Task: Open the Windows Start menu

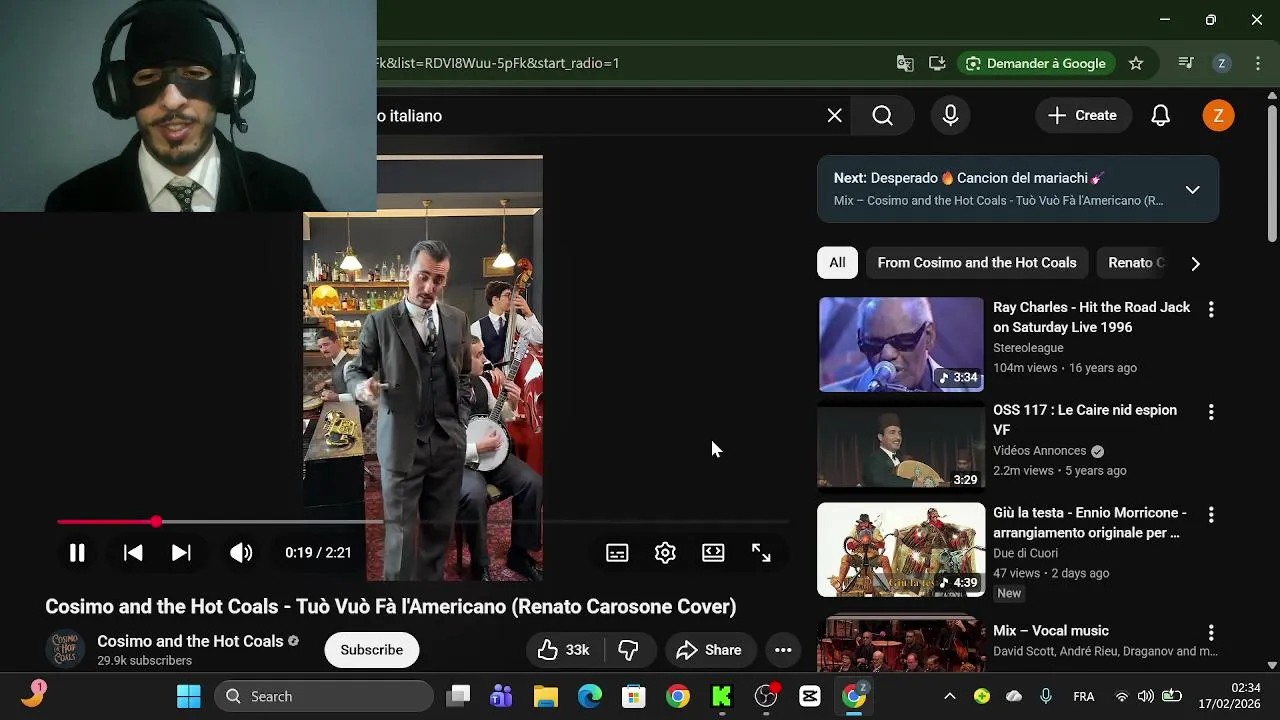Action: 188,696
